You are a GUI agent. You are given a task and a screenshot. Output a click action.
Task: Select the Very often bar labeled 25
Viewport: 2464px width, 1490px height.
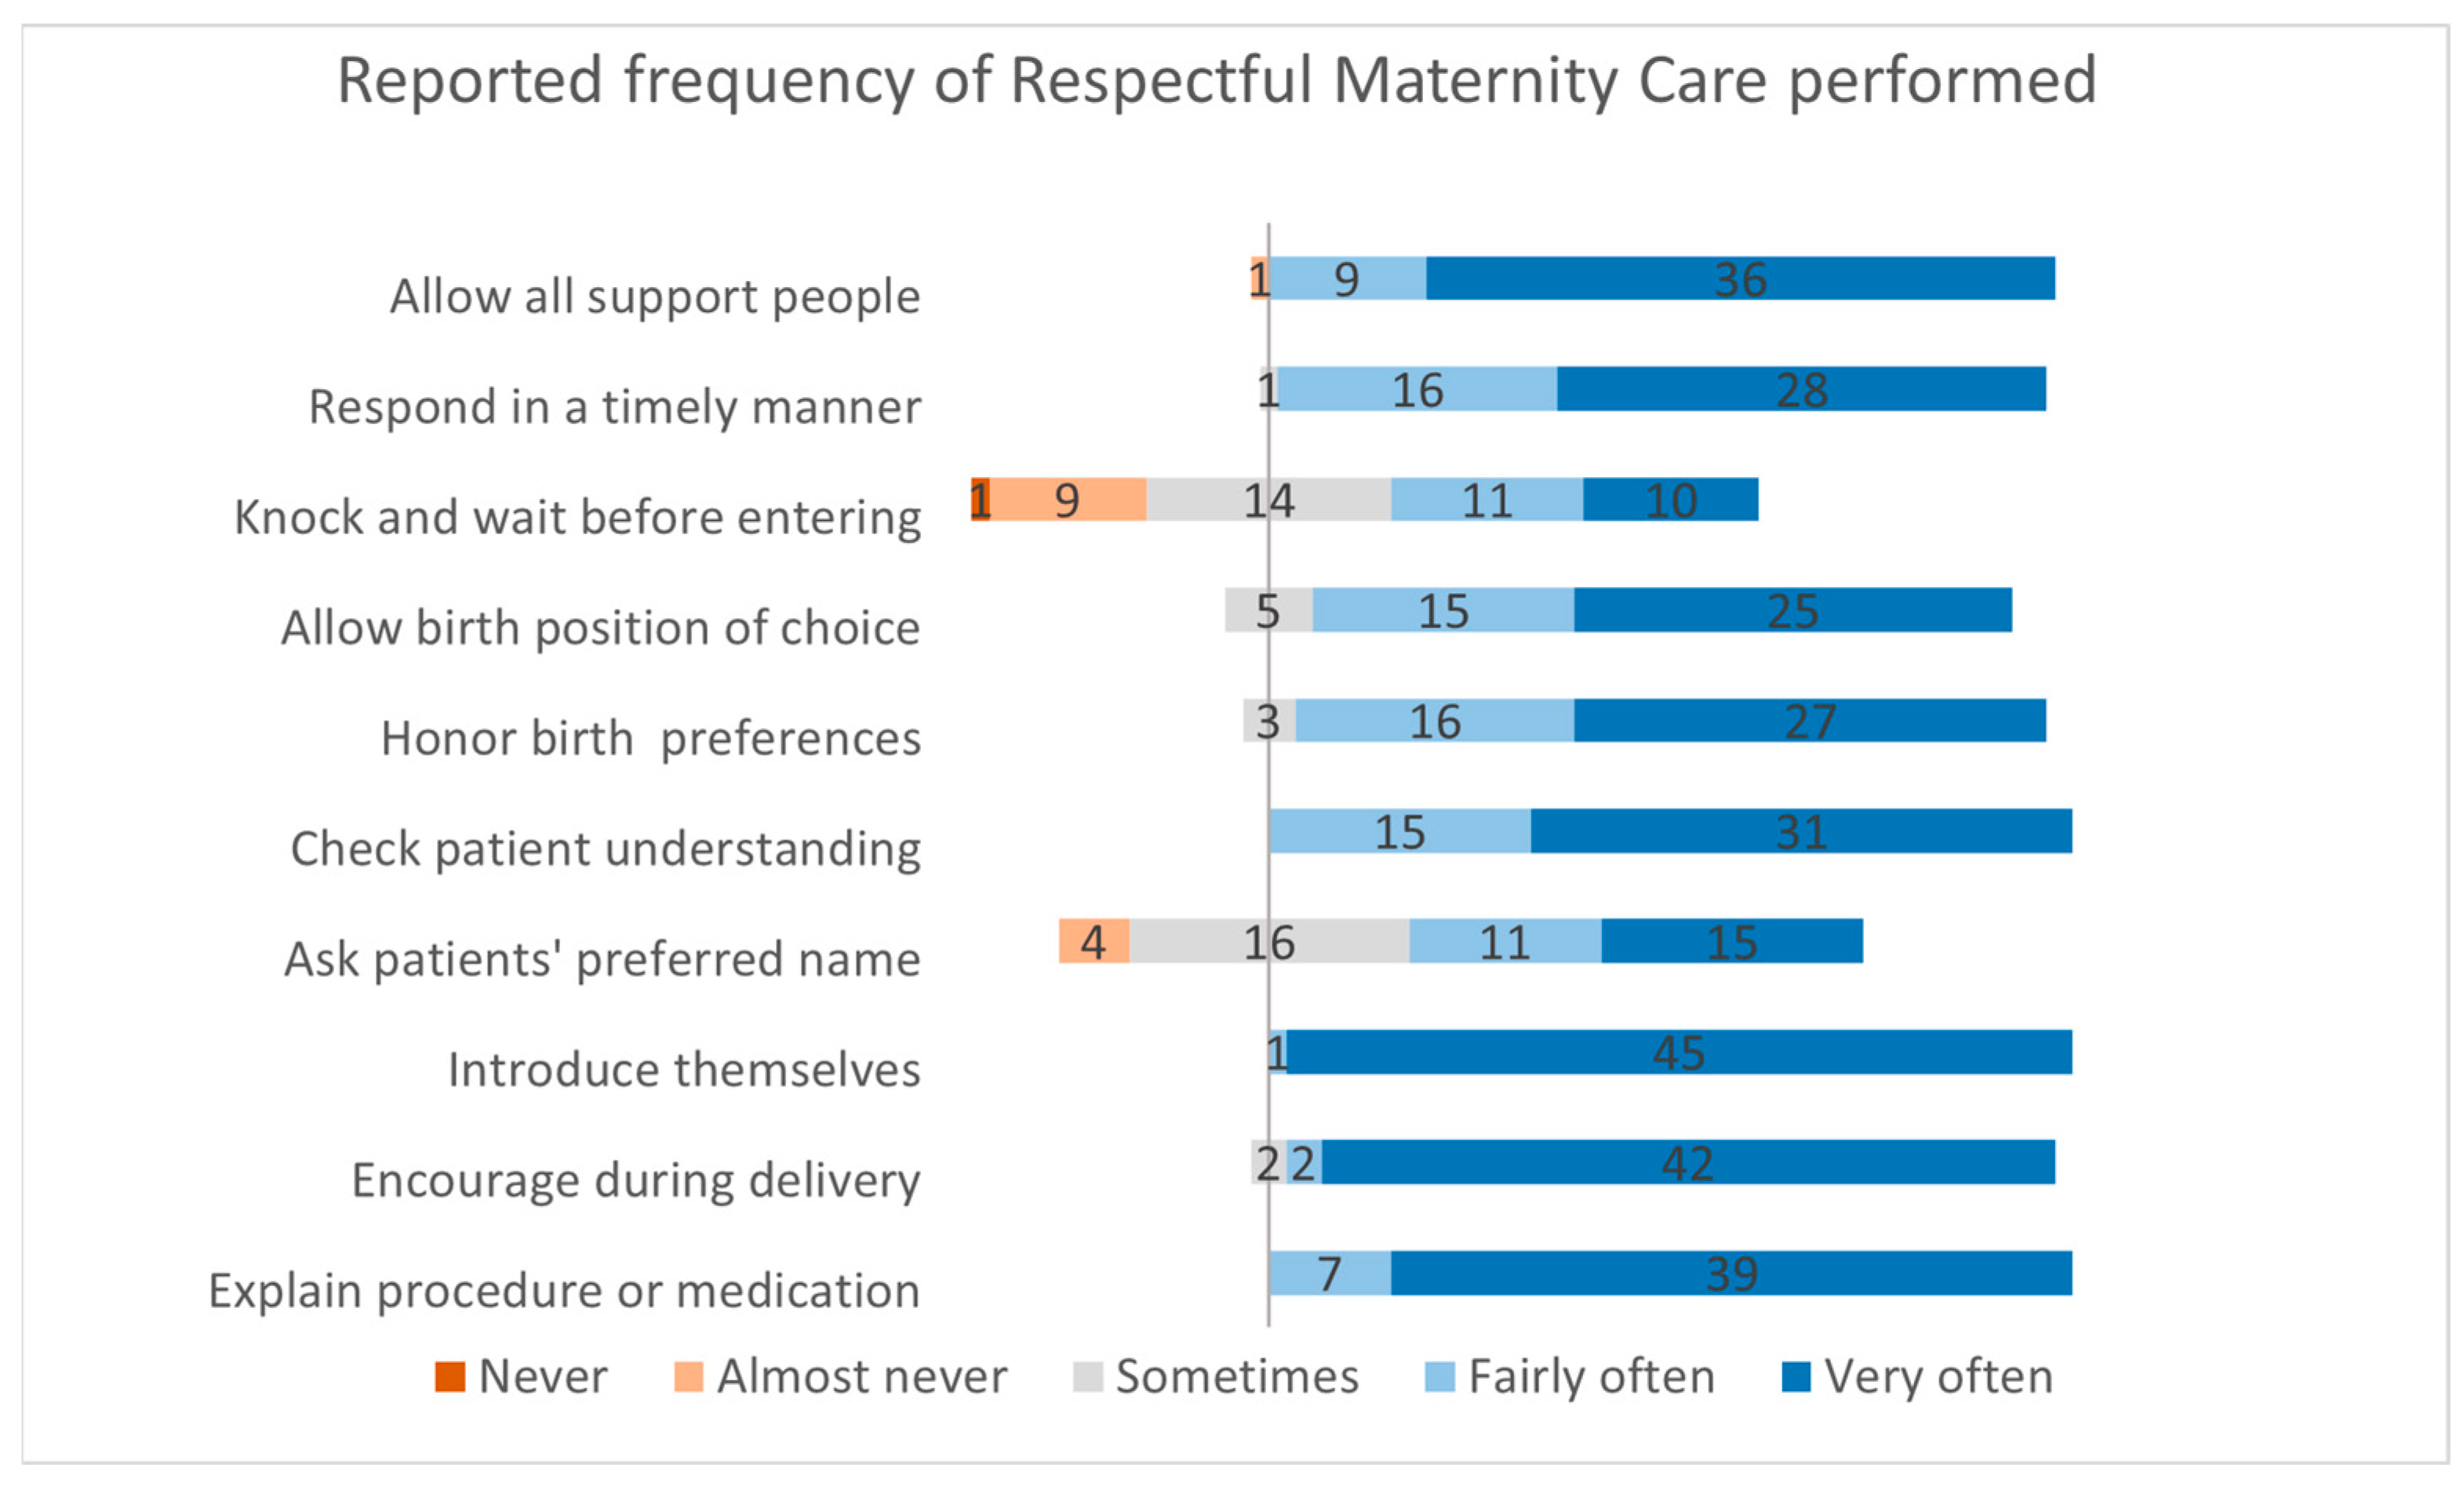[x=1792, y=610]
